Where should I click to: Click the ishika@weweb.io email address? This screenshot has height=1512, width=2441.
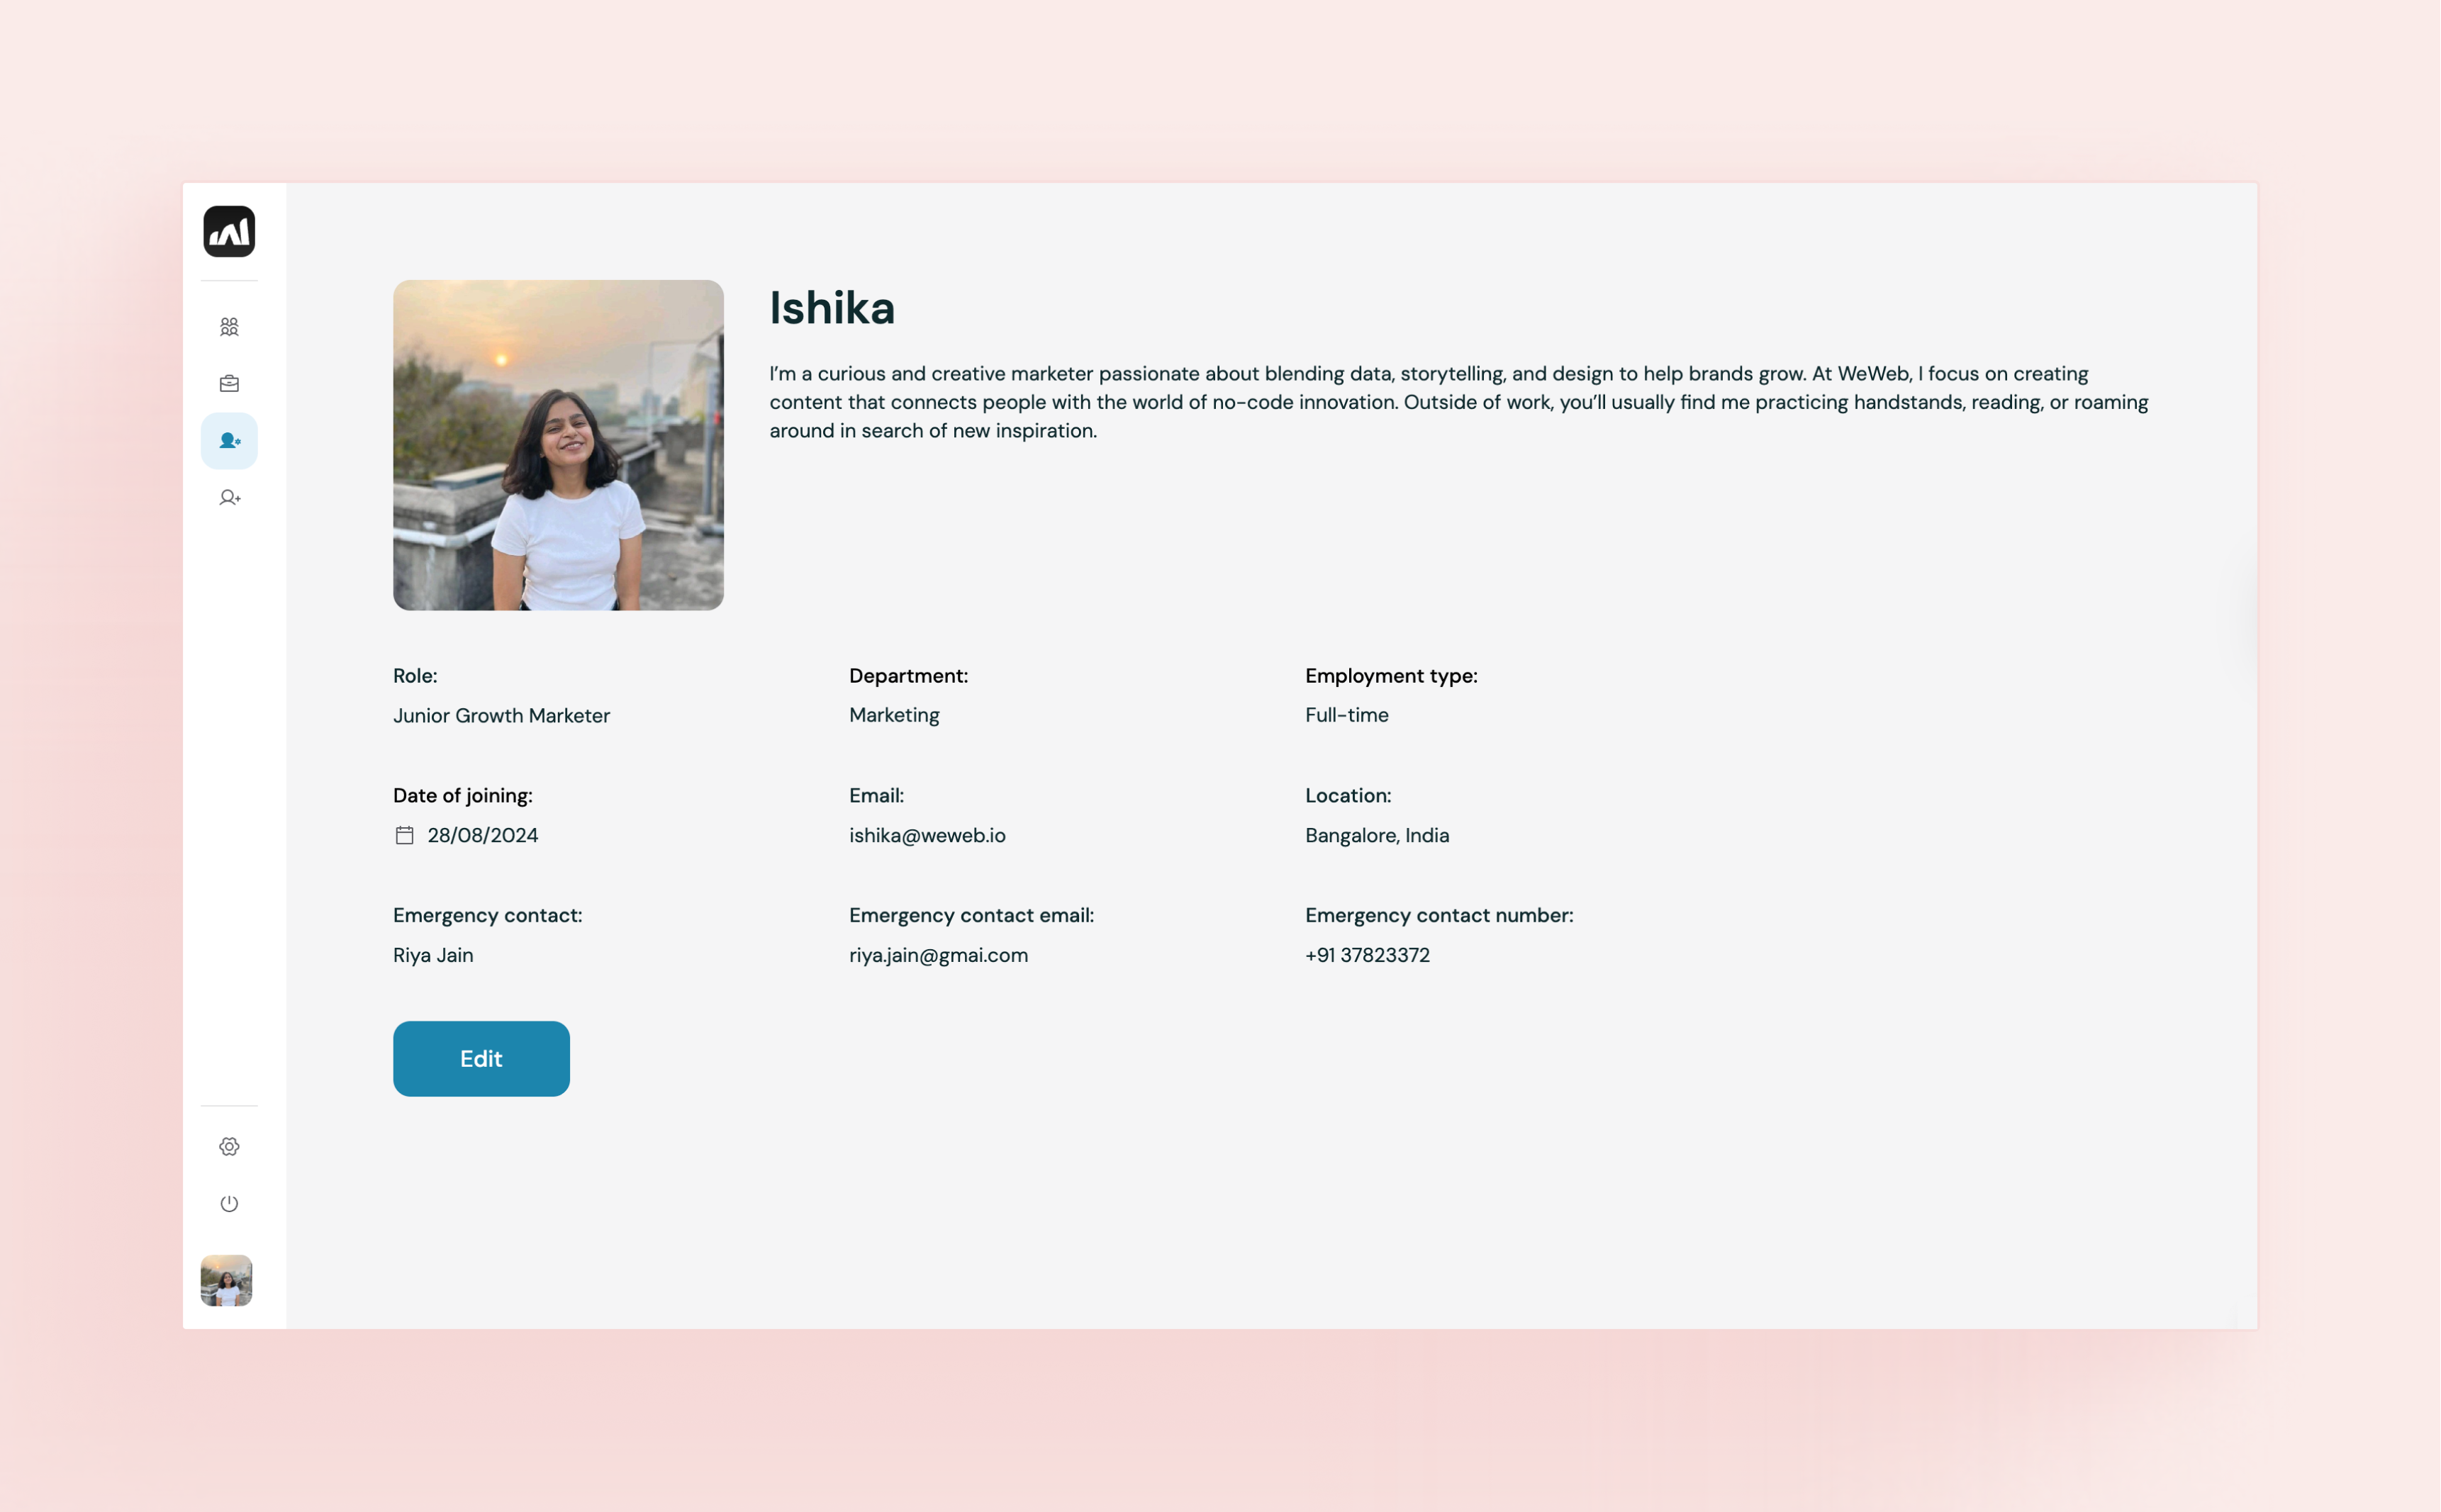click(927, 835)
